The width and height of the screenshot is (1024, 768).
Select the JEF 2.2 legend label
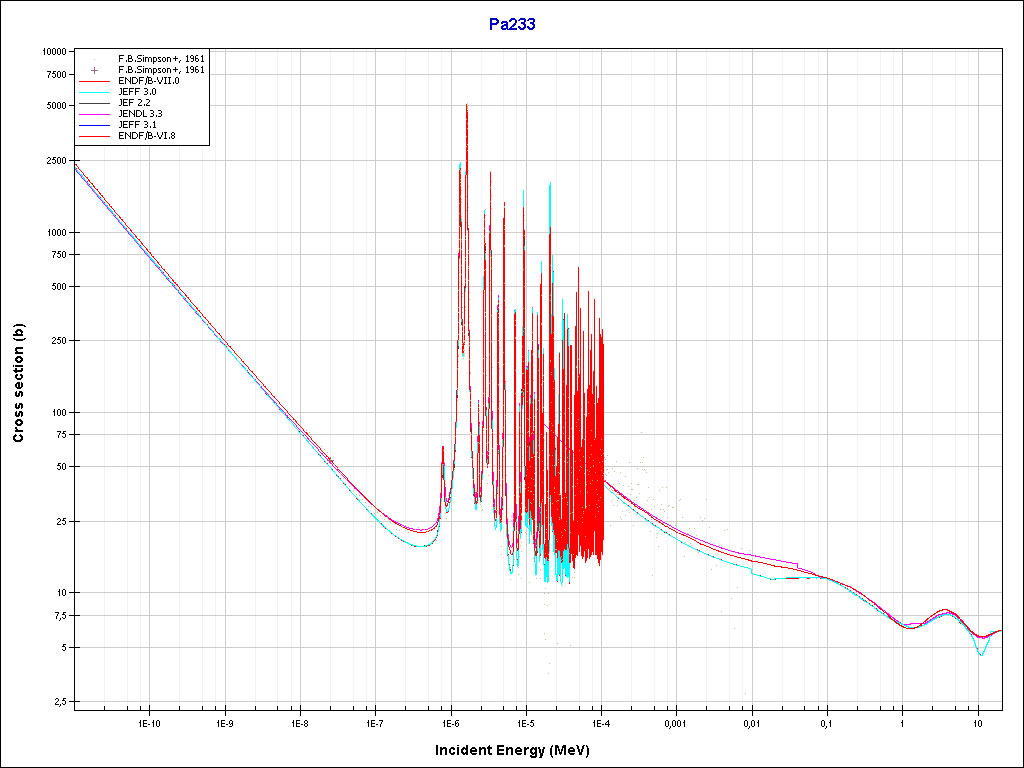[x=134, y=103]
